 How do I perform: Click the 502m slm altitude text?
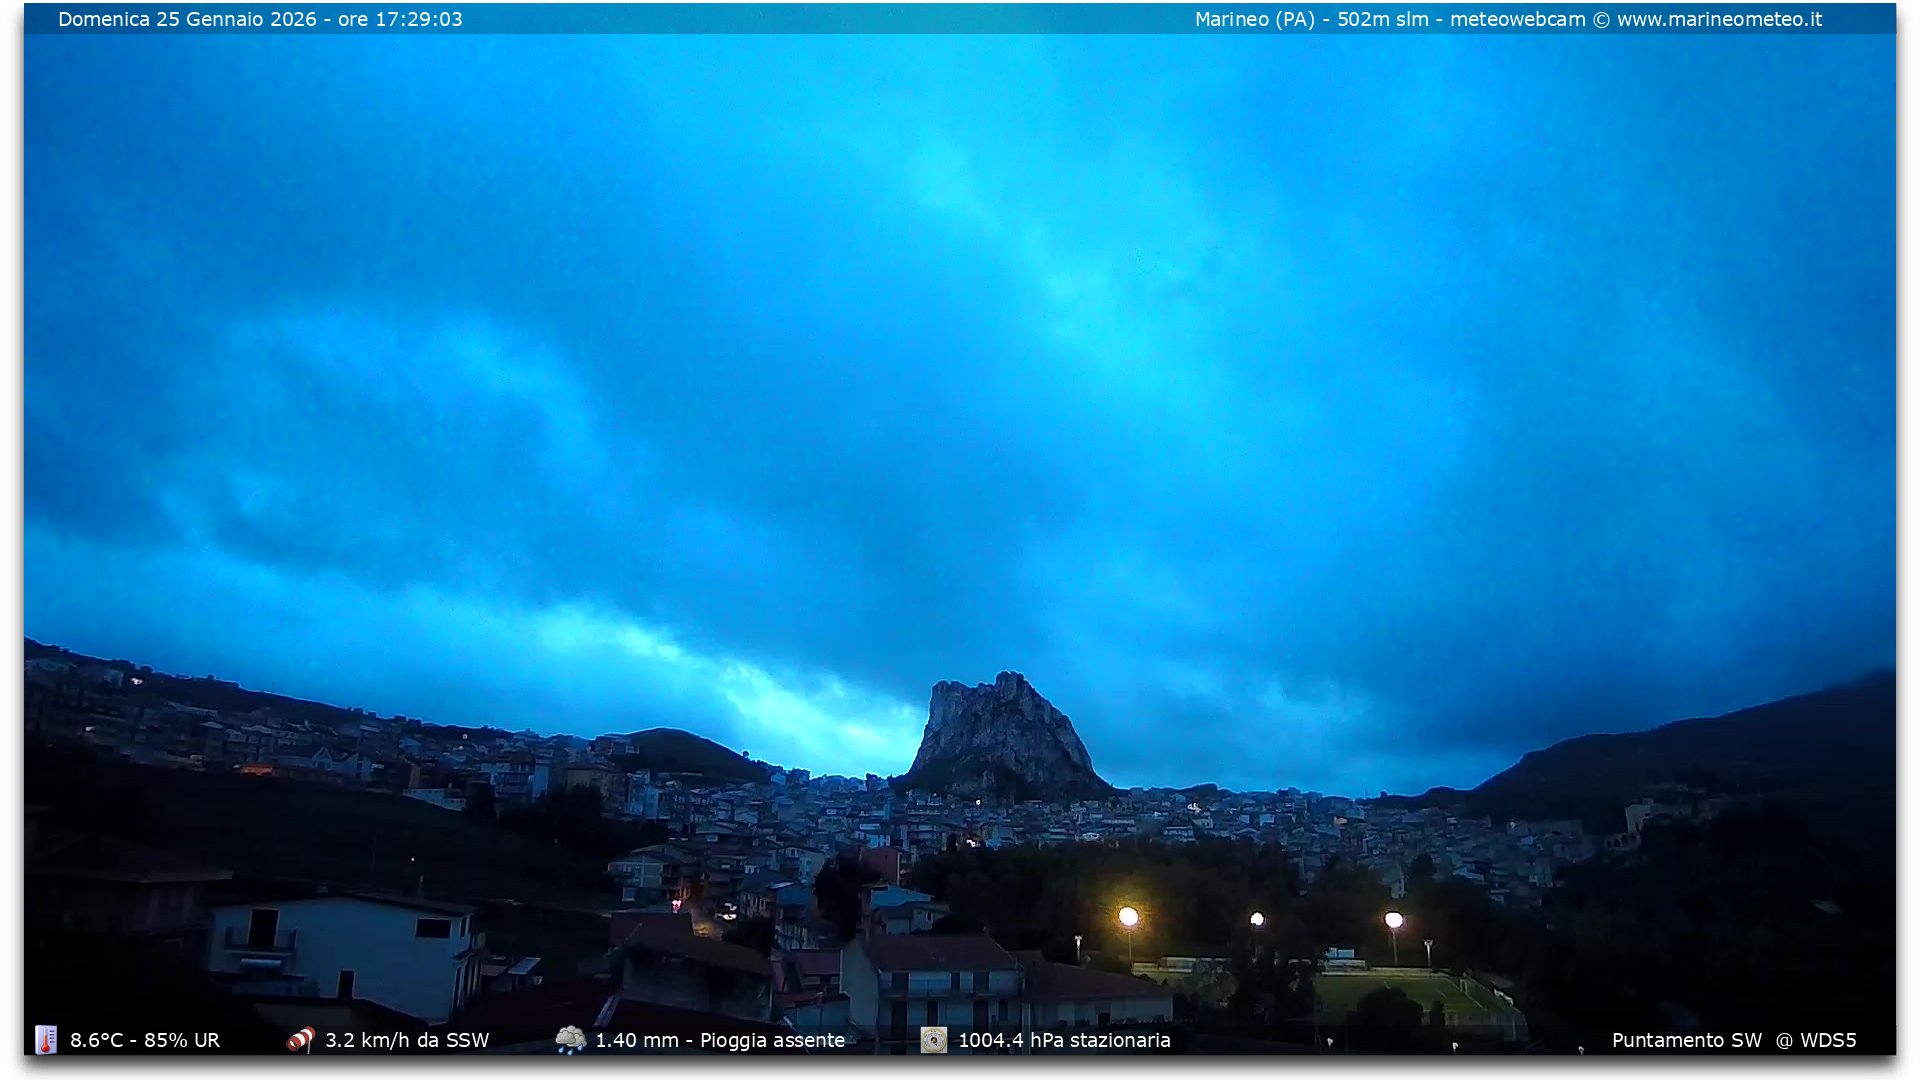point(1382,19)
